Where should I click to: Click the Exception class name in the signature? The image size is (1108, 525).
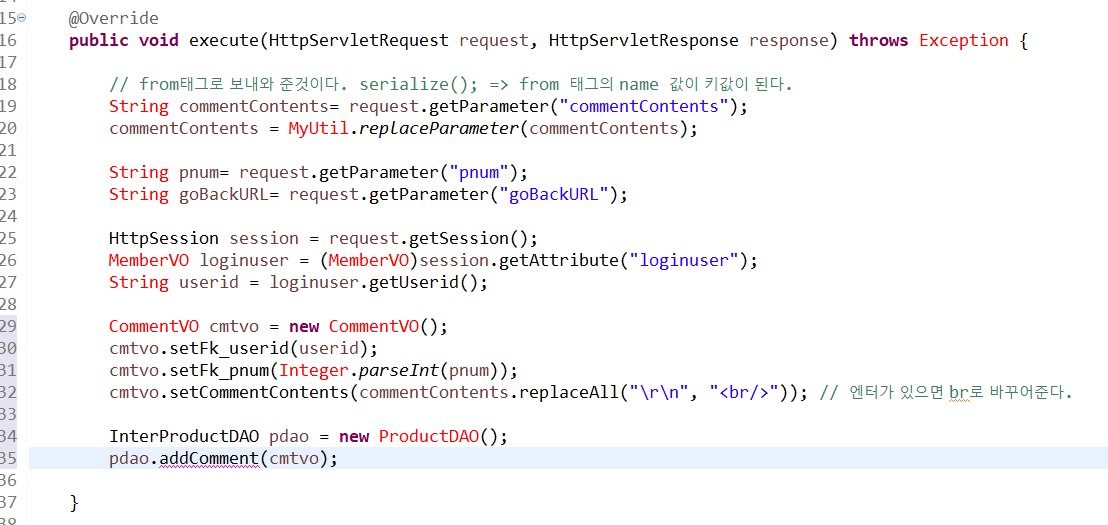point(964,40)
